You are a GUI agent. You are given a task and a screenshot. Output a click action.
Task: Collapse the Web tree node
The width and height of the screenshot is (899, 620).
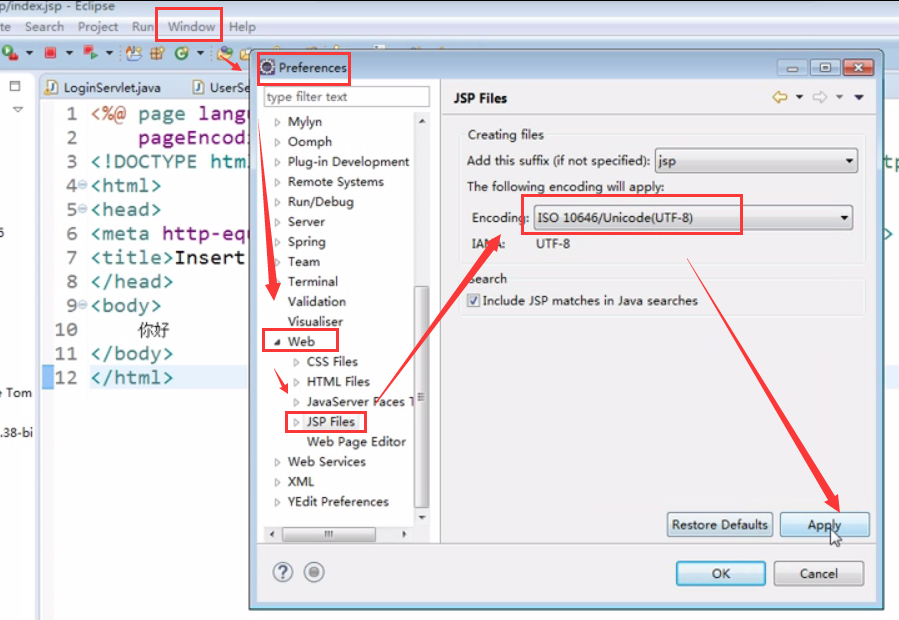tap(277, 342)
